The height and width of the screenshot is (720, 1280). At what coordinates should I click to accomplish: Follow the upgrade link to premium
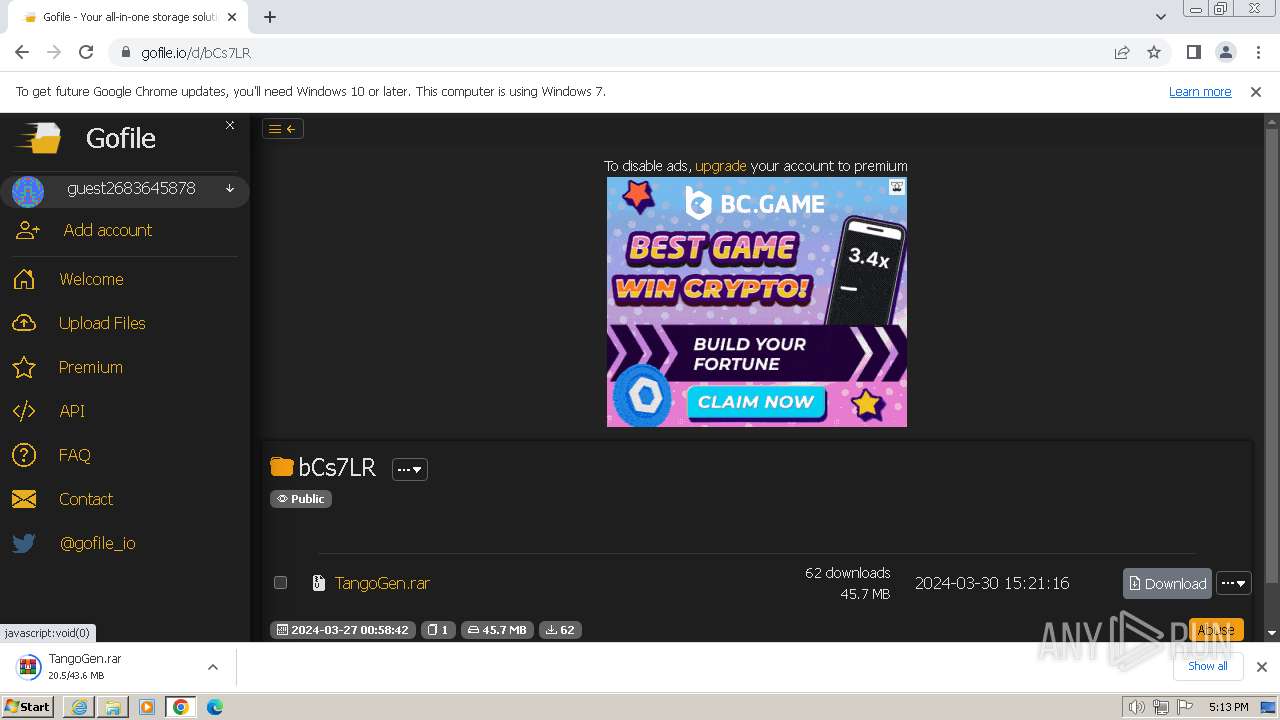coord(721,166)
